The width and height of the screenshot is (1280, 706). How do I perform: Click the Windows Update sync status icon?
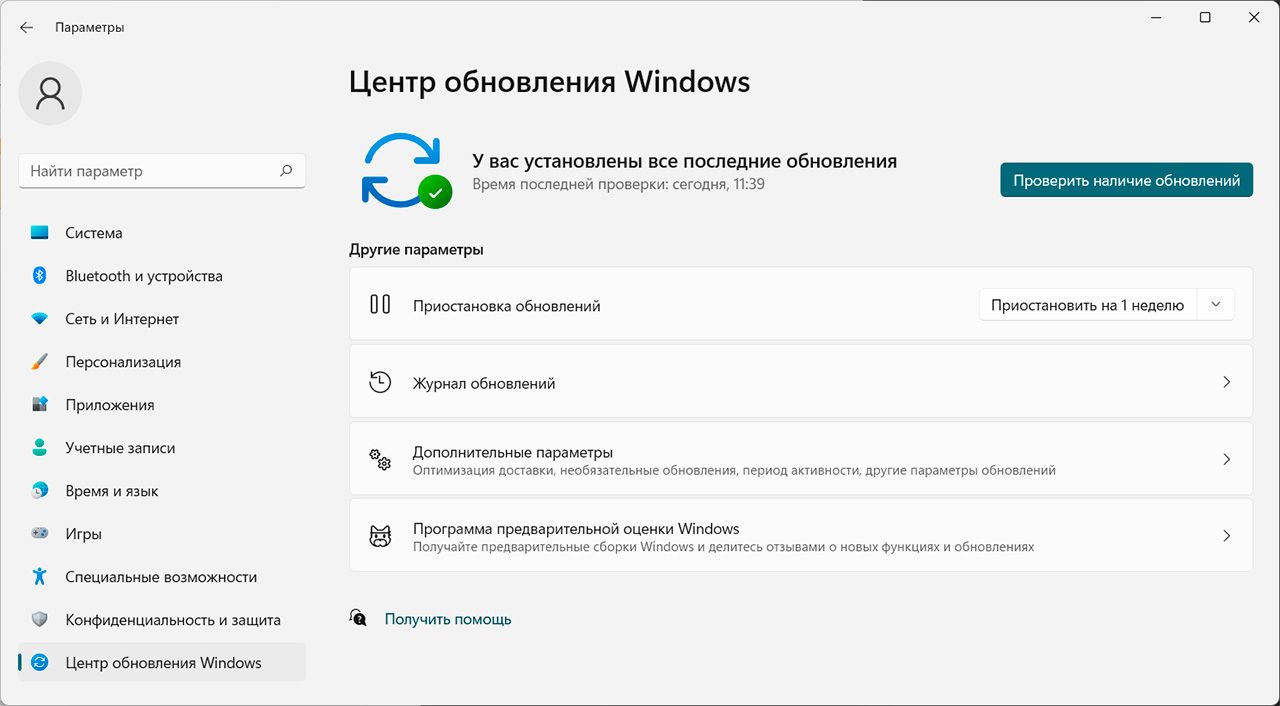click(x=405, y=170)
